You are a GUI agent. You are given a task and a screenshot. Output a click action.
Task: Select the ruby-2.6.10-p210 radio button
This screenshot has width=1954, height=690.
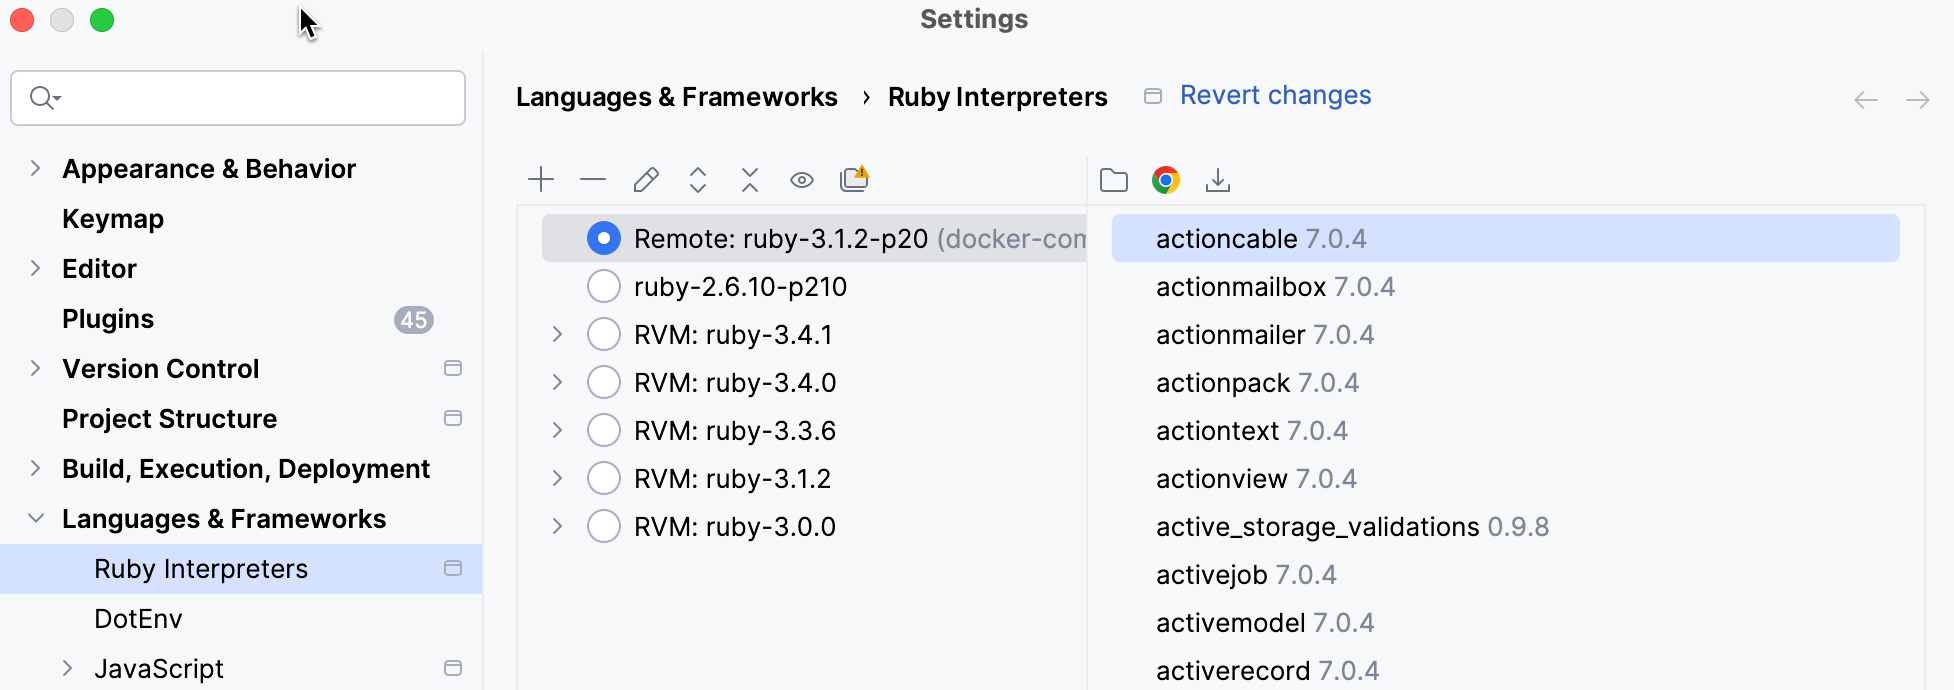[x=604, y=286]
